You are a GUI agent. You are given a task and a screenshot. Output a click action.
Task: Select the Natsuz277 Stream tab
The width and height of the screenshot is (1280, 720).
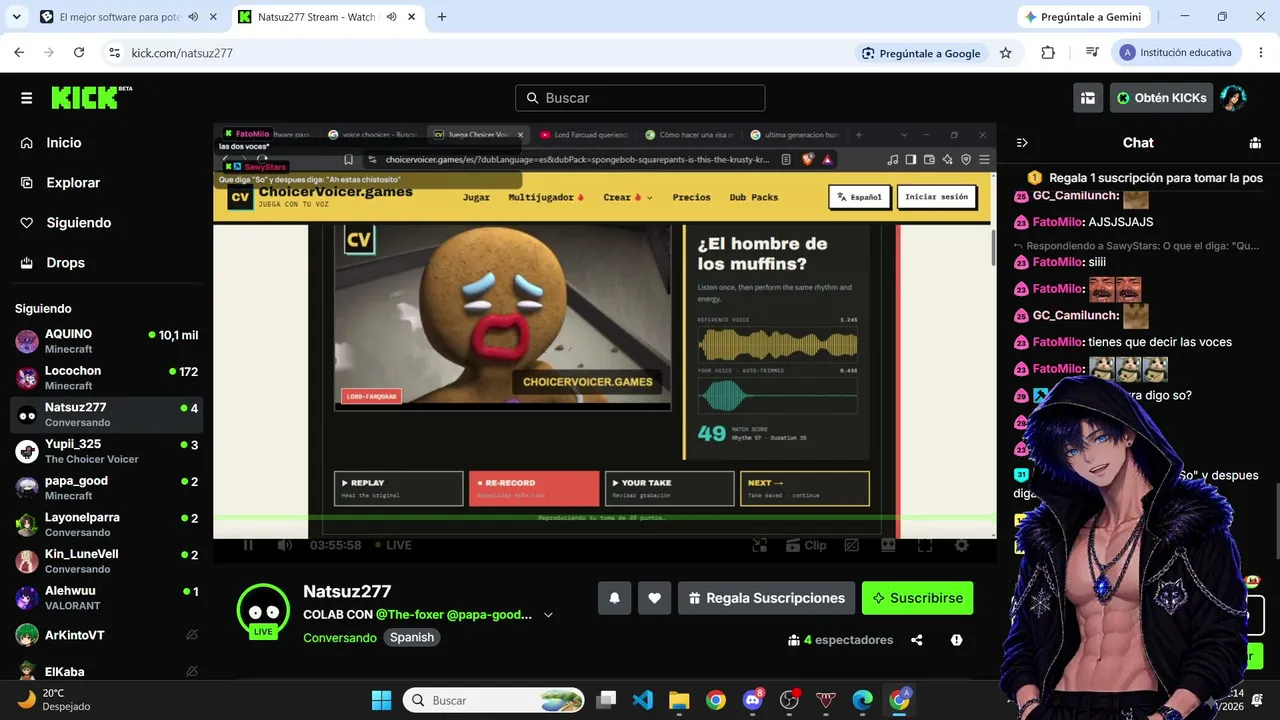tap(316, 17)
